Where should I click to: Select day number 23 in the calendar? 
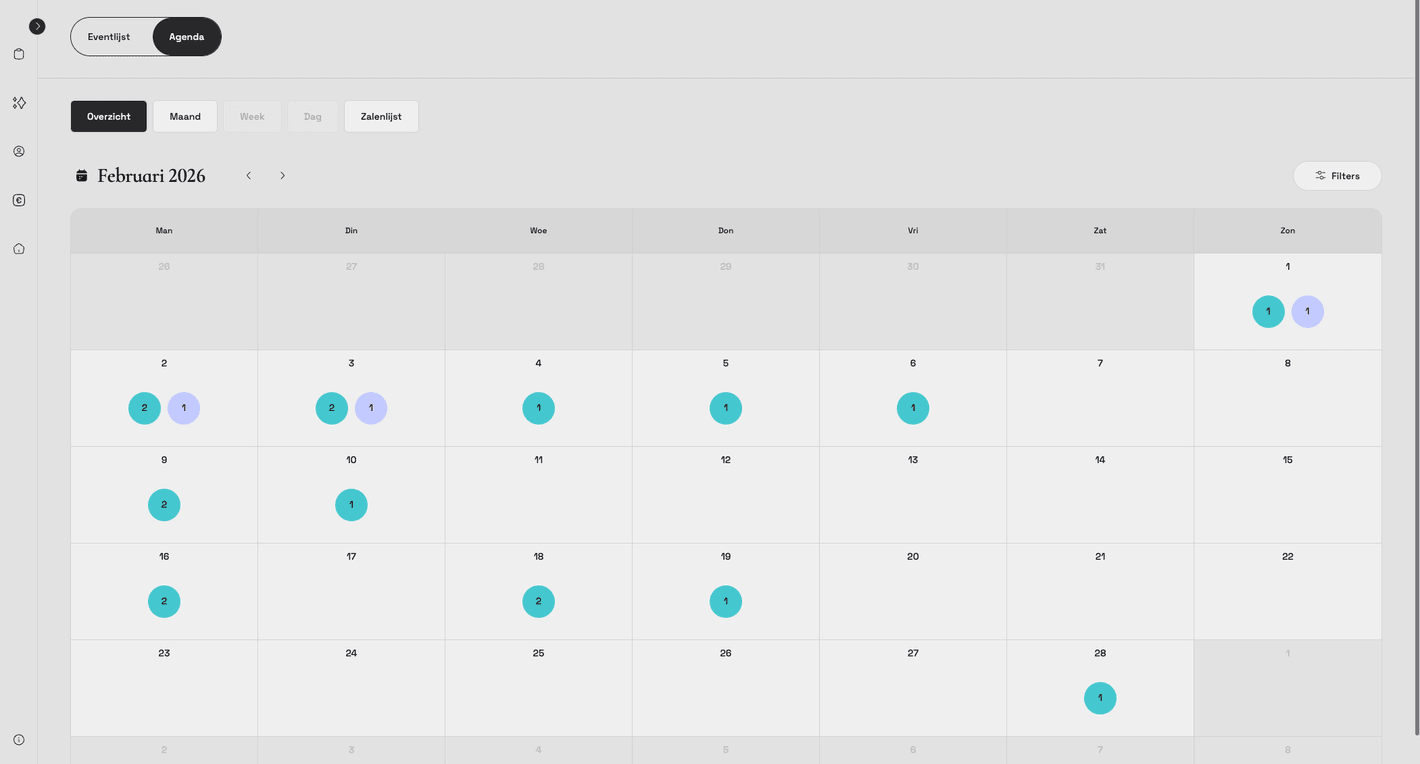point(164,653)
